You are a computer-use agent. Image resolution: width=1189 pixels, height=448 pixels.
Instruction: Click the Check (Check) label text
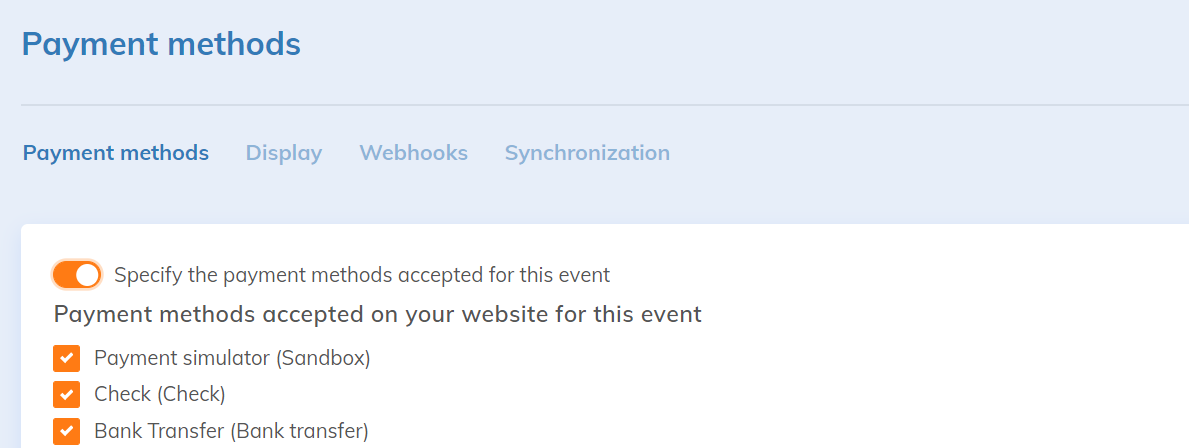160,394
